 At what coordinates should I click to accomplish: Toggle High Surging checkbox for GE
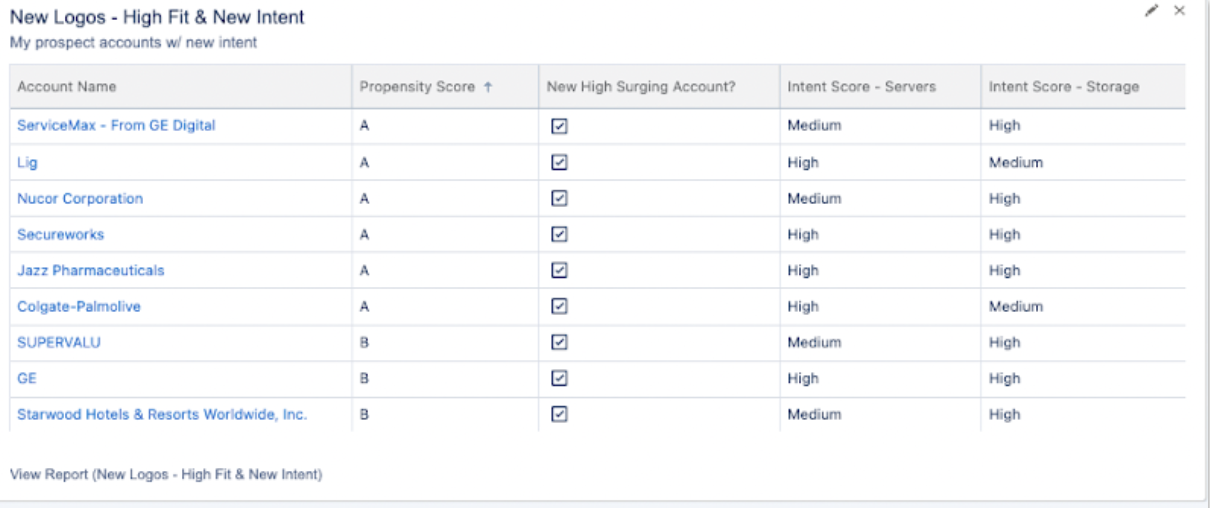coord(560,378)
